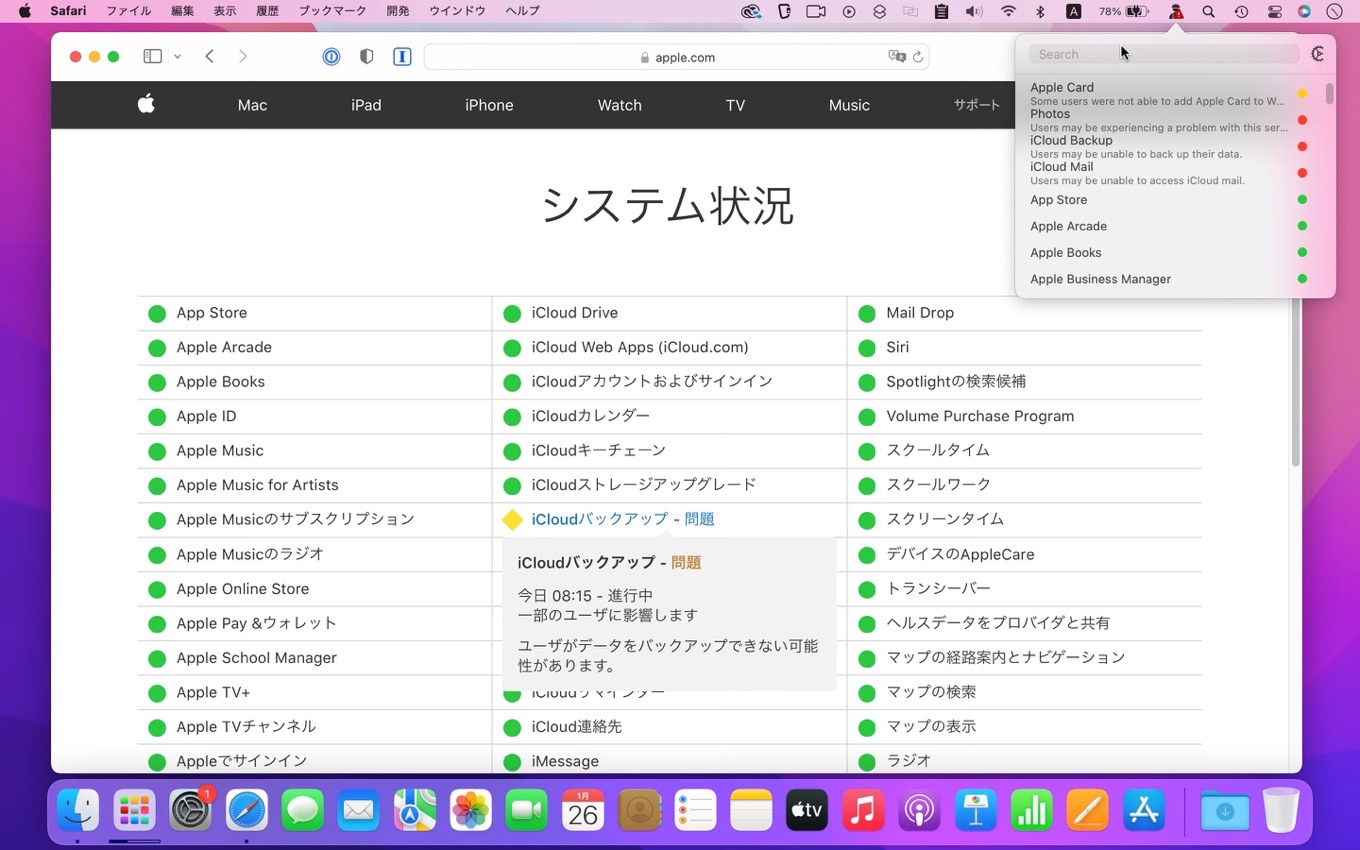Select Apple Card row in the status popover
The height and width of the screenshot is (850, 1360).
pyautogui.click(x=1169, y=94)
